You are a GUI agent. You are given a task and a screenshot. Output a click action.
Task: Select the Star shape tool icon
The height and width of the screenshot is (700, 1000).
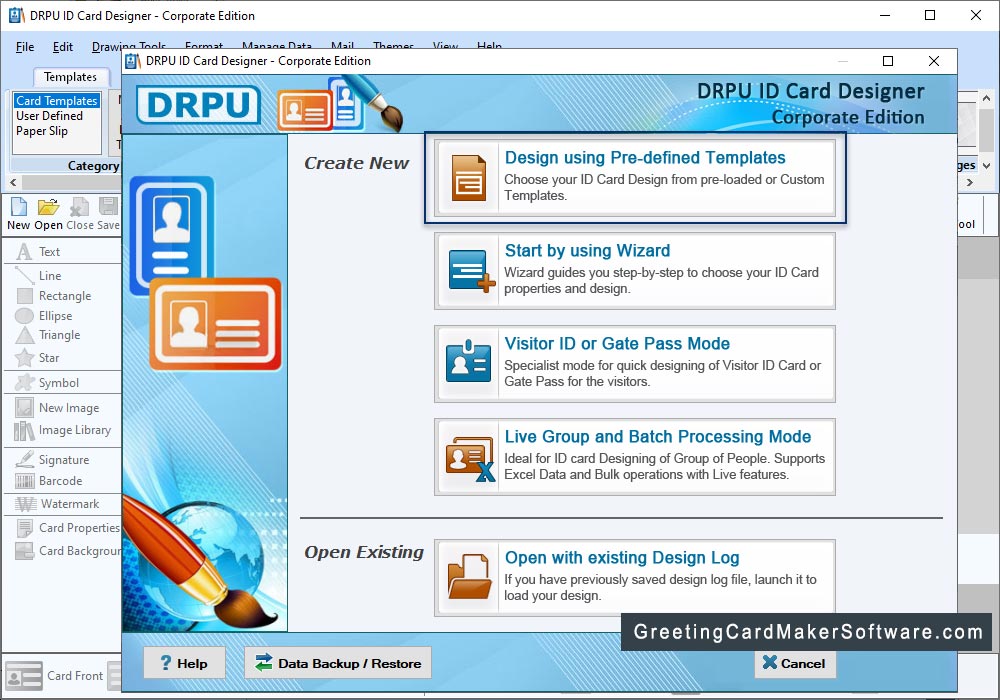(24, 358)
